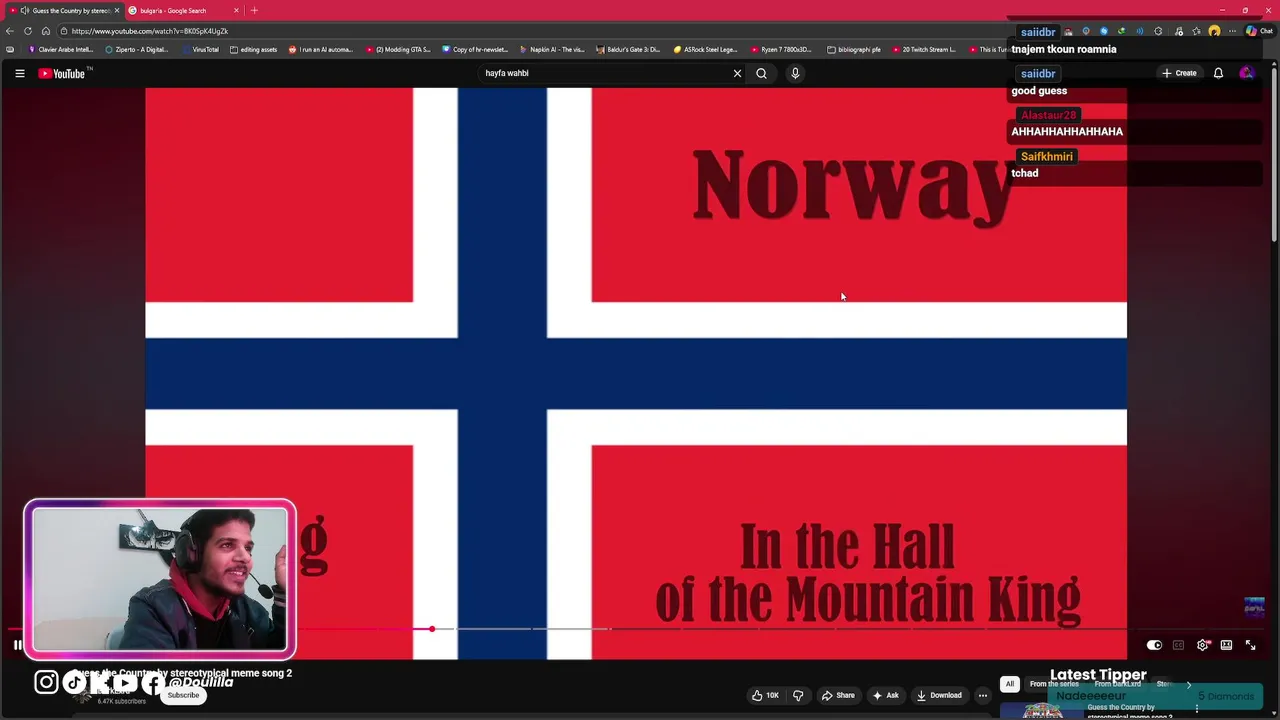
Task: Close the bulgaria Google Search tab
Action: click(236, 10)
